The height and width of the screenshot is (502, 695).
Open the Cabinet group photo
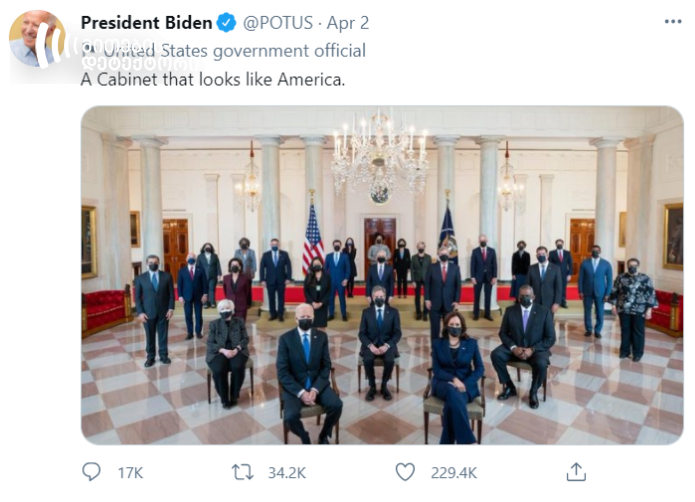(x=382, y=275)
